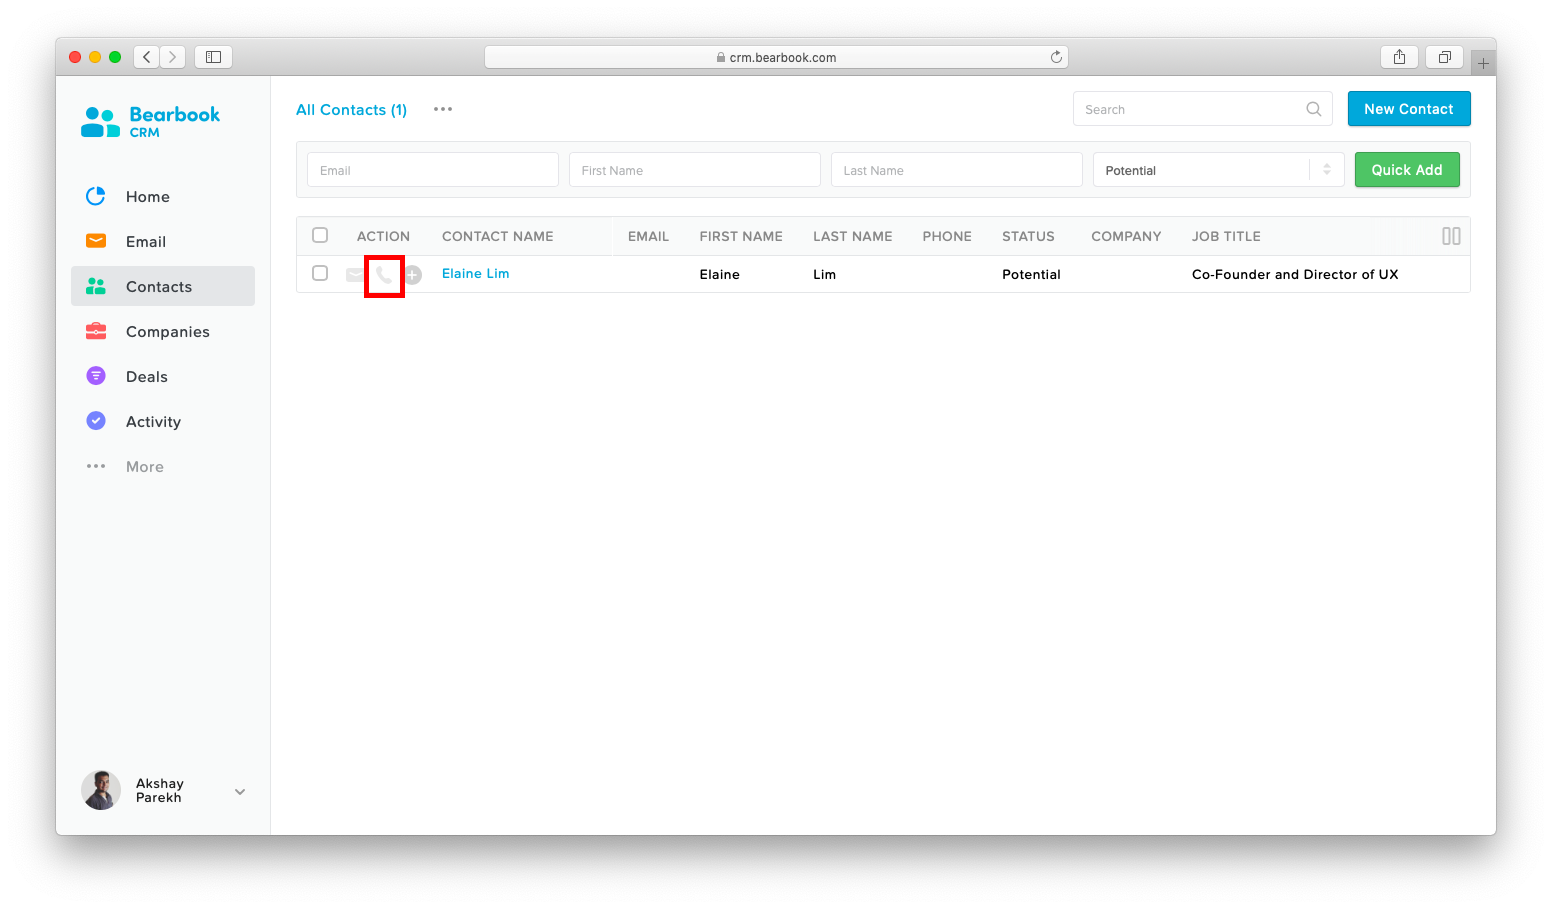Click the phone call icon for Elaine Lim

click(x=384, y=275)
